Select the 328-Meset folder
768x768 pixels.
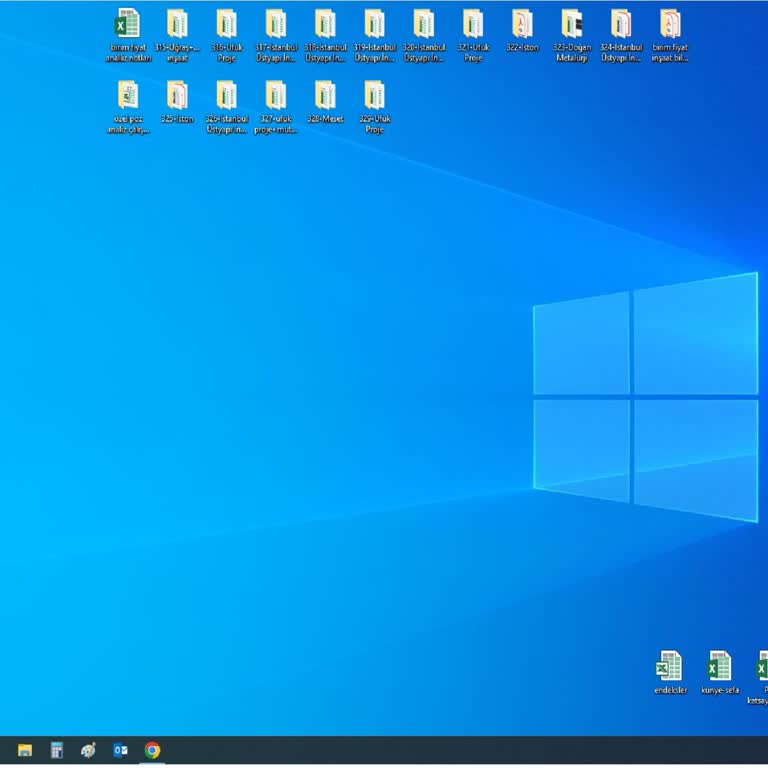[325, 102]
